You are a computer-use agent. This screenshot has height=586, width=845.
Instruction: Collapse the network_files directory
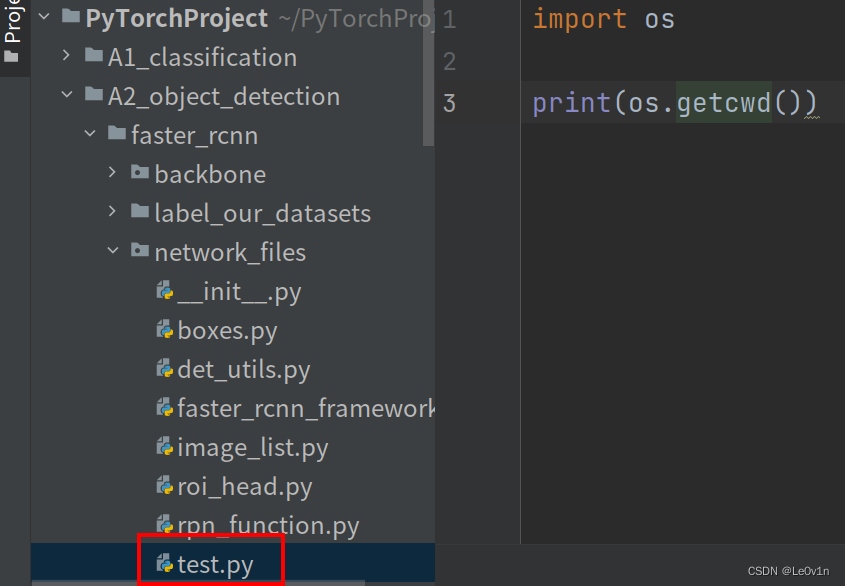pyautogui.click(x=112, y=251)
